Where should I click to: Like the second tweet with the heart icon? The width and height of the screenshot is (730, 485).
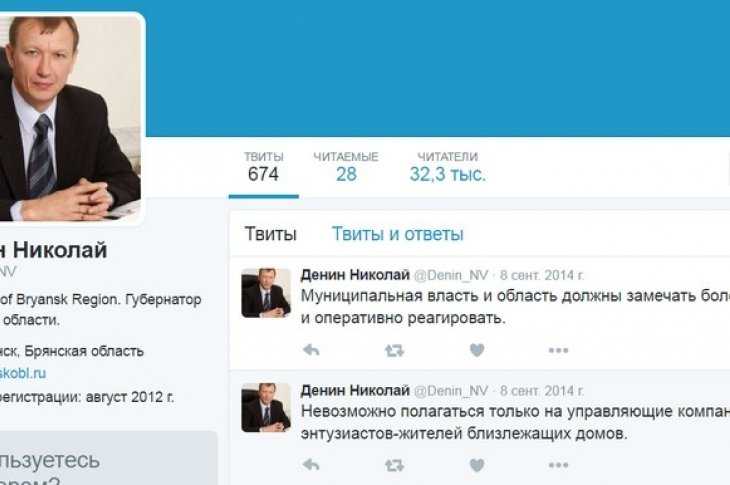pos(477,465)
